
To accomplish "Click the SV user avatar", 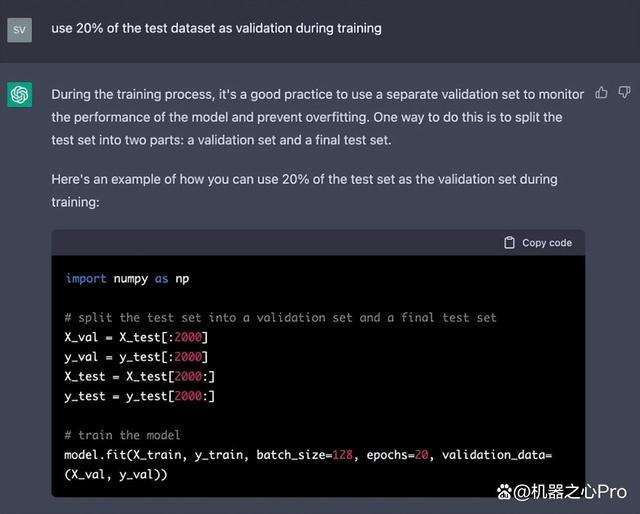I will (x=19, y=29).
